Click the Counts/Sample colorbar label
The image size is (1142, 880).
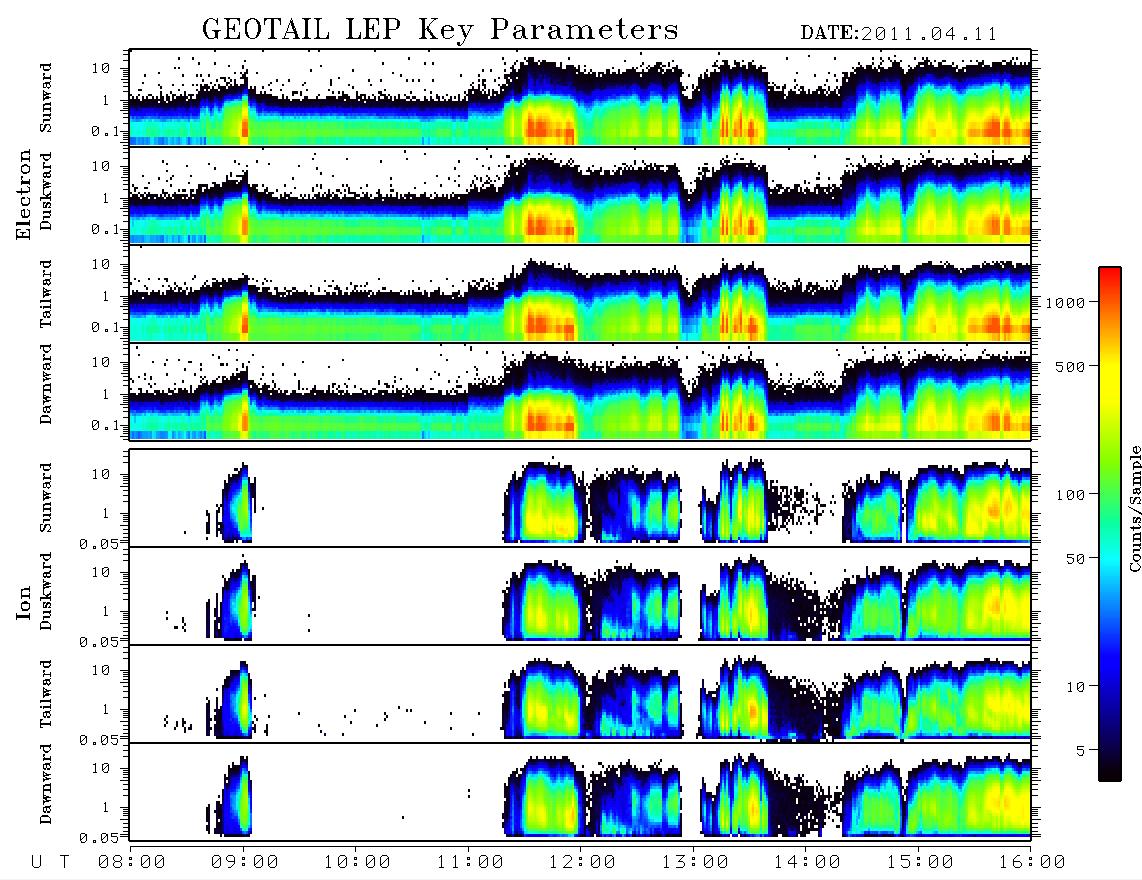click(1134, 508)
